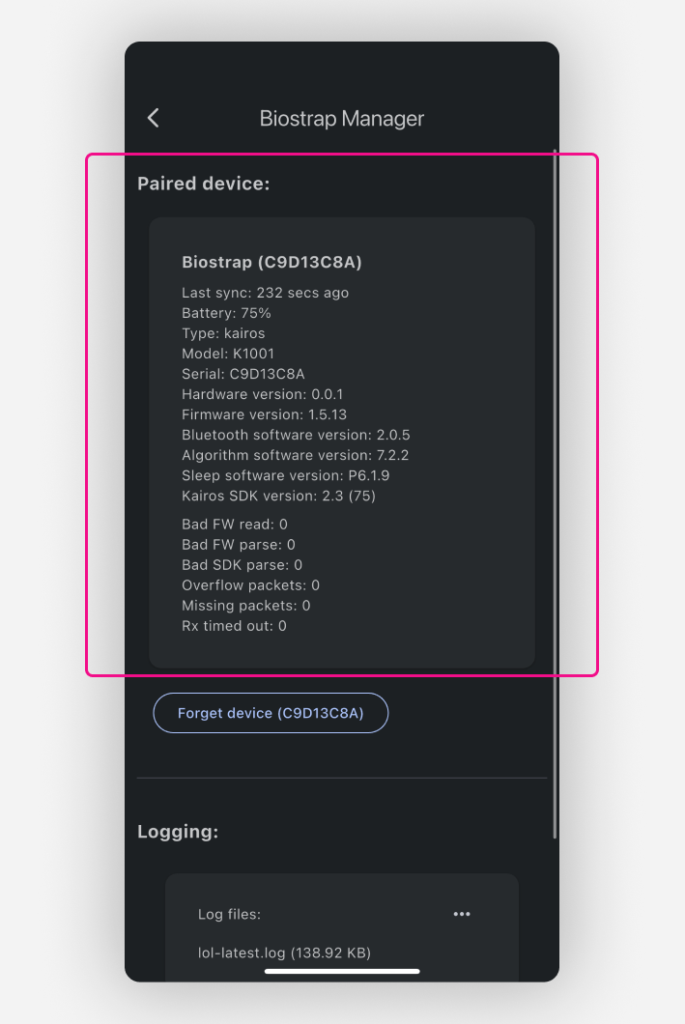Tap the back arrow icon
The height and width of the screenshot is (1024, 685).
[153, 118]
